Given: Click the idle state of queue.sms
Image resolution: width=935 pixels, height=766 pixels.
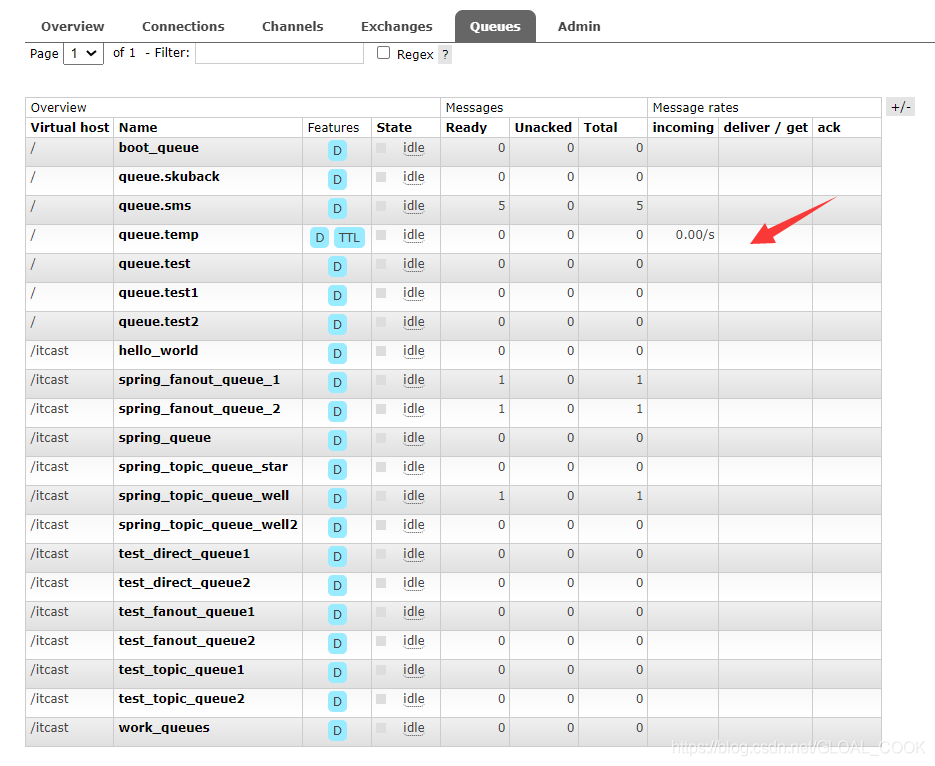Looking at the screenshot, I should pyautogui.click(x=414, y=206).
